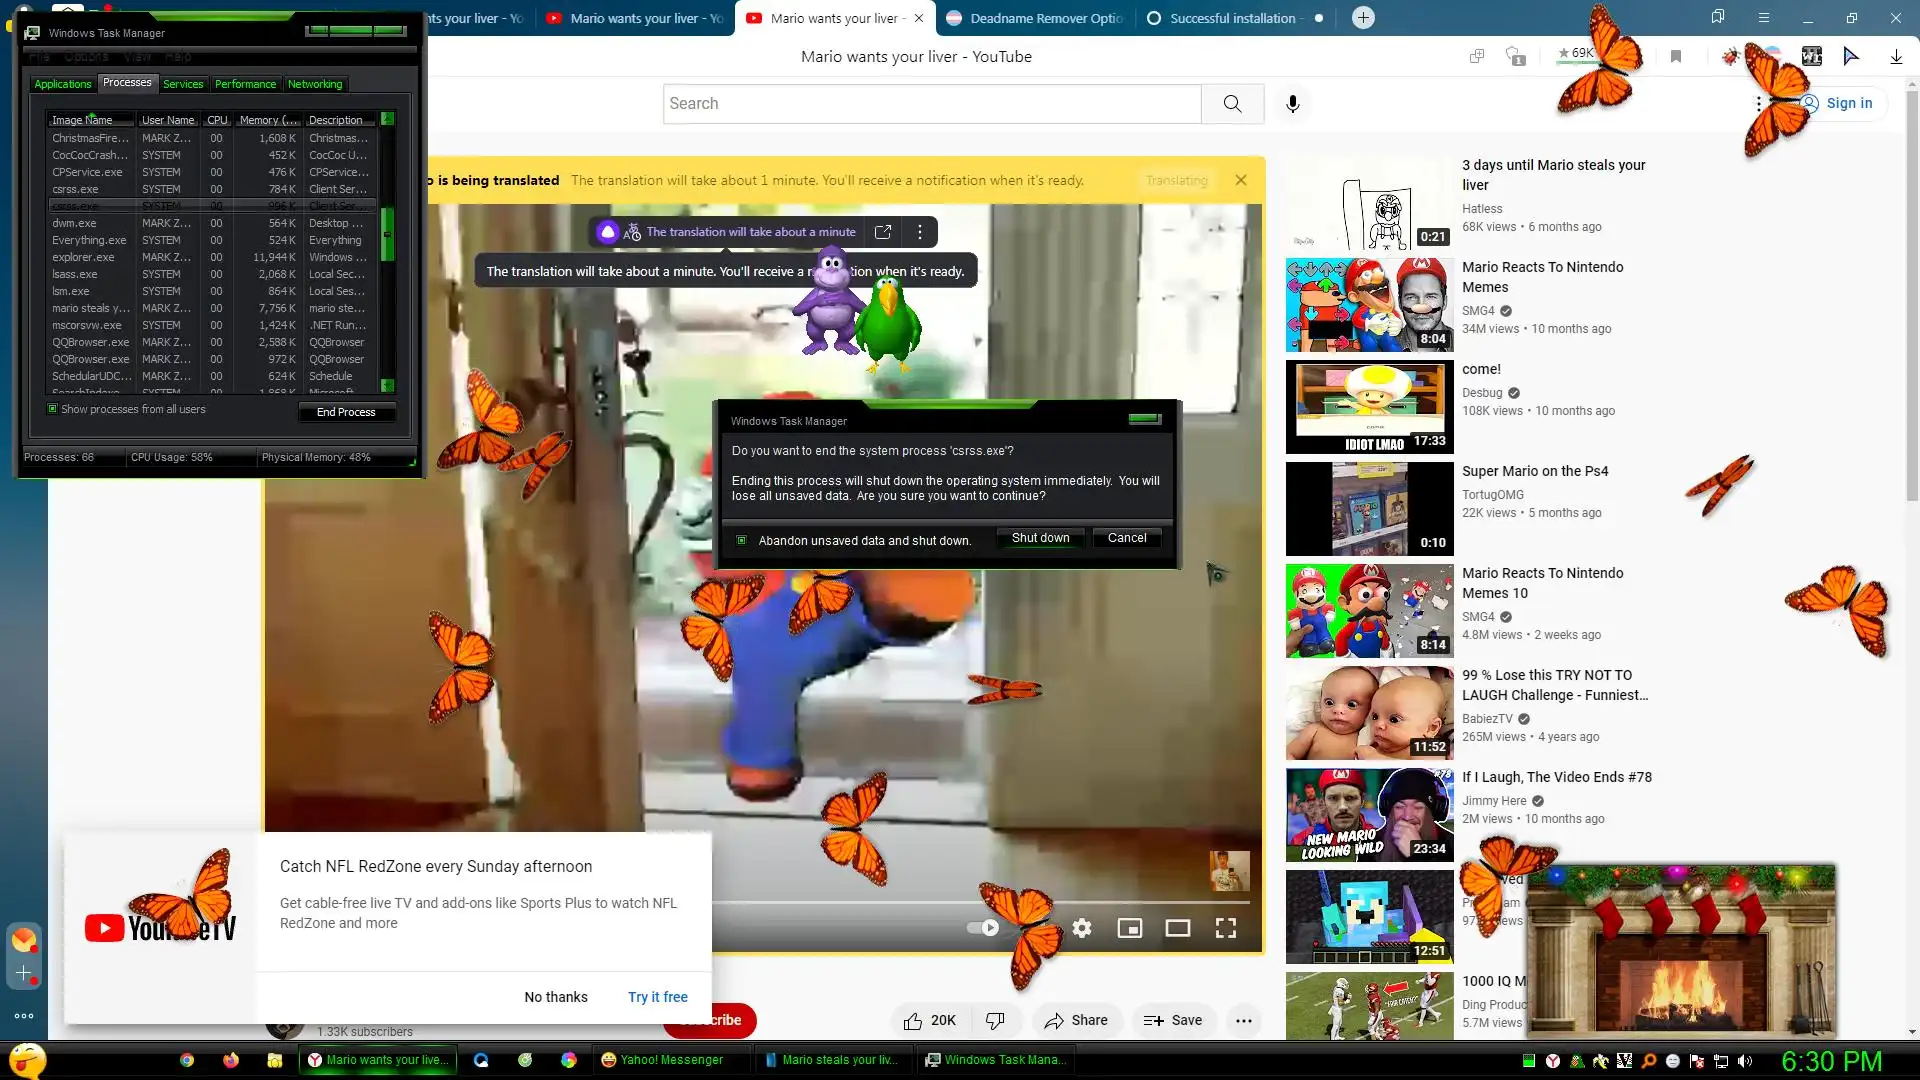The image size is (1920, 1080).
Task: Open translation popup three-dot menu
Action: pyautogui.click(x=920, y=232)
